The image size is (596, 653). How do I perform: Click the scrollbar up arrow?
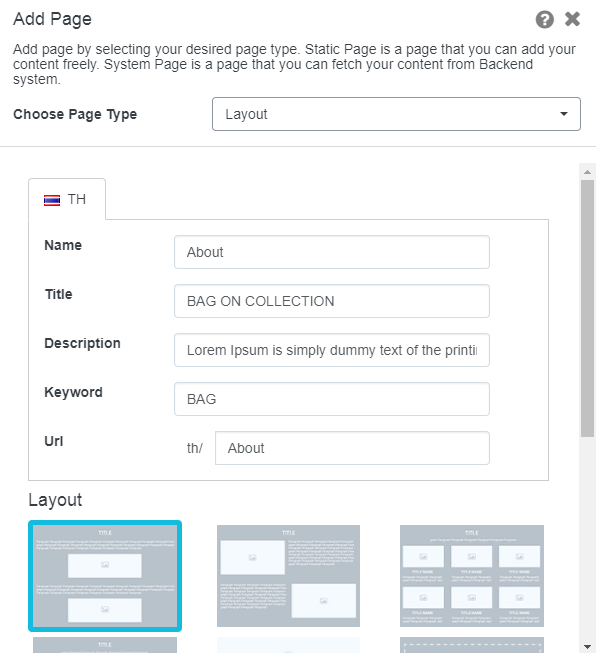tap(587, 172)
